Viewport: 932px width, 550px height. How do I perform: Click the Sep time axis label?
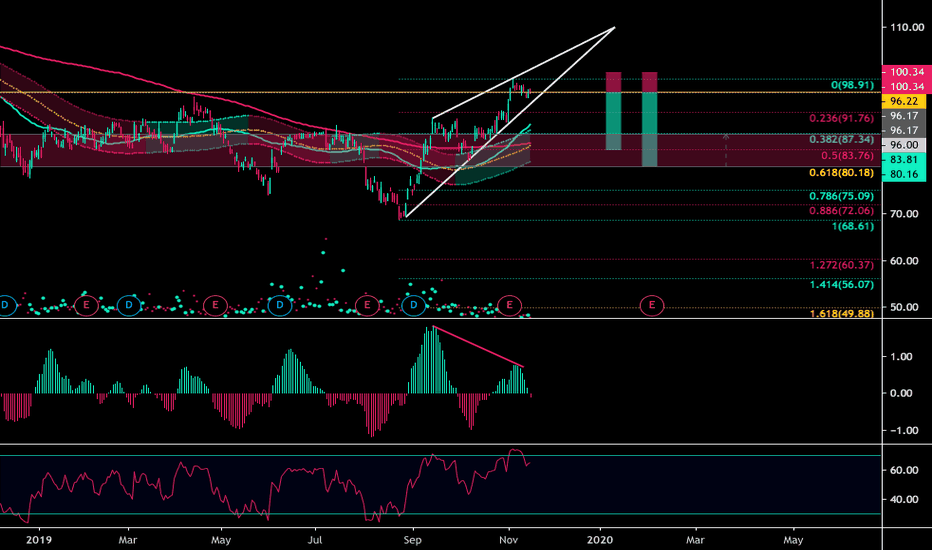click(x=412, y=540)
